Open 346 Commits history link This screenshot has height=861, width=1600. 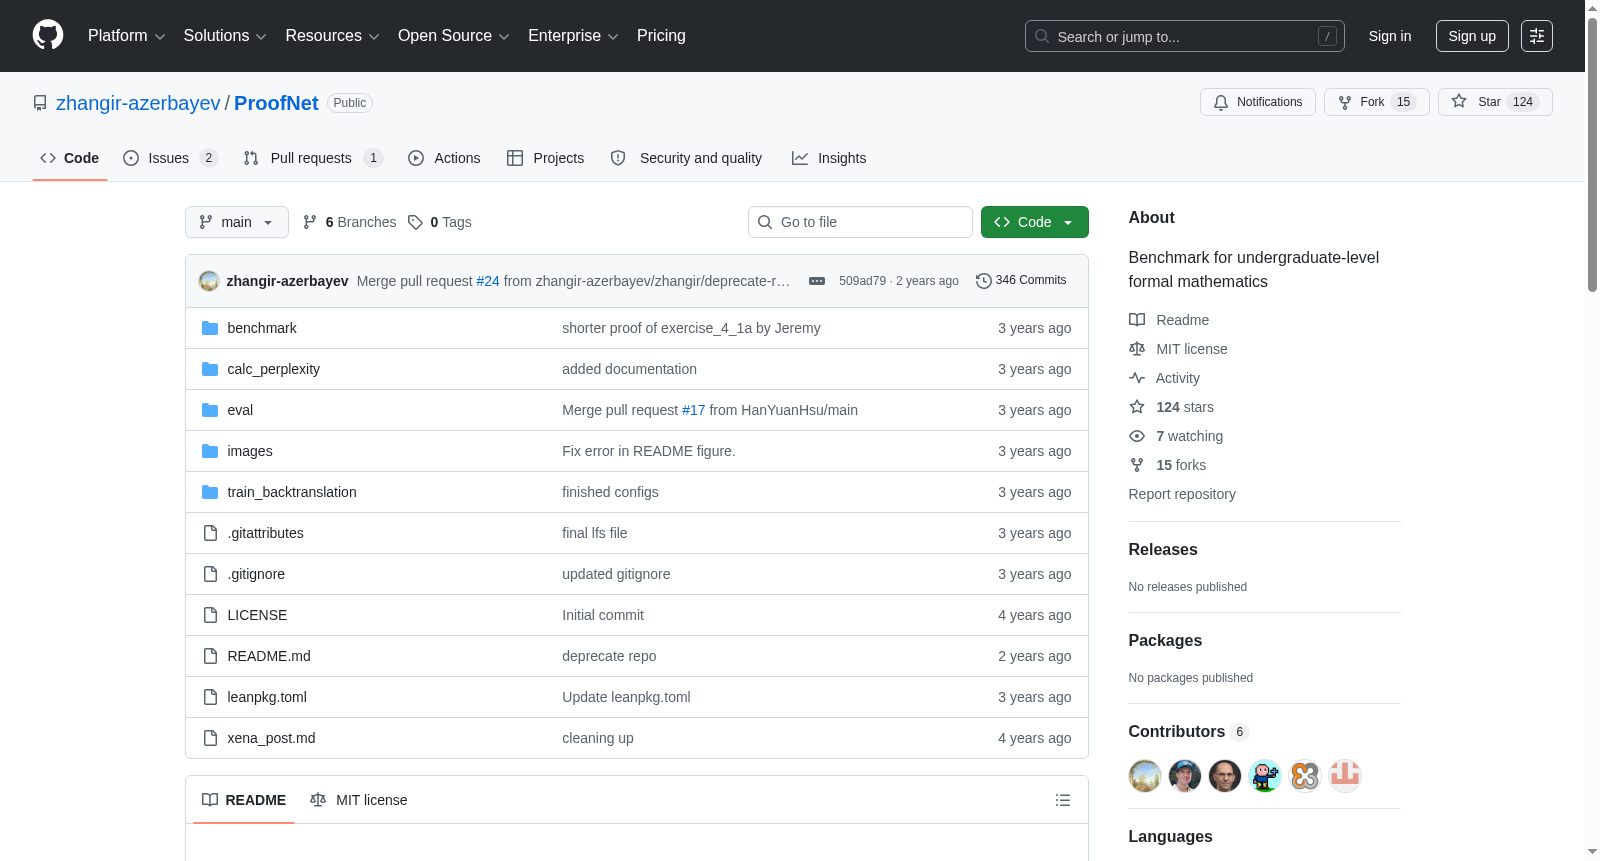coord(1021,281)
